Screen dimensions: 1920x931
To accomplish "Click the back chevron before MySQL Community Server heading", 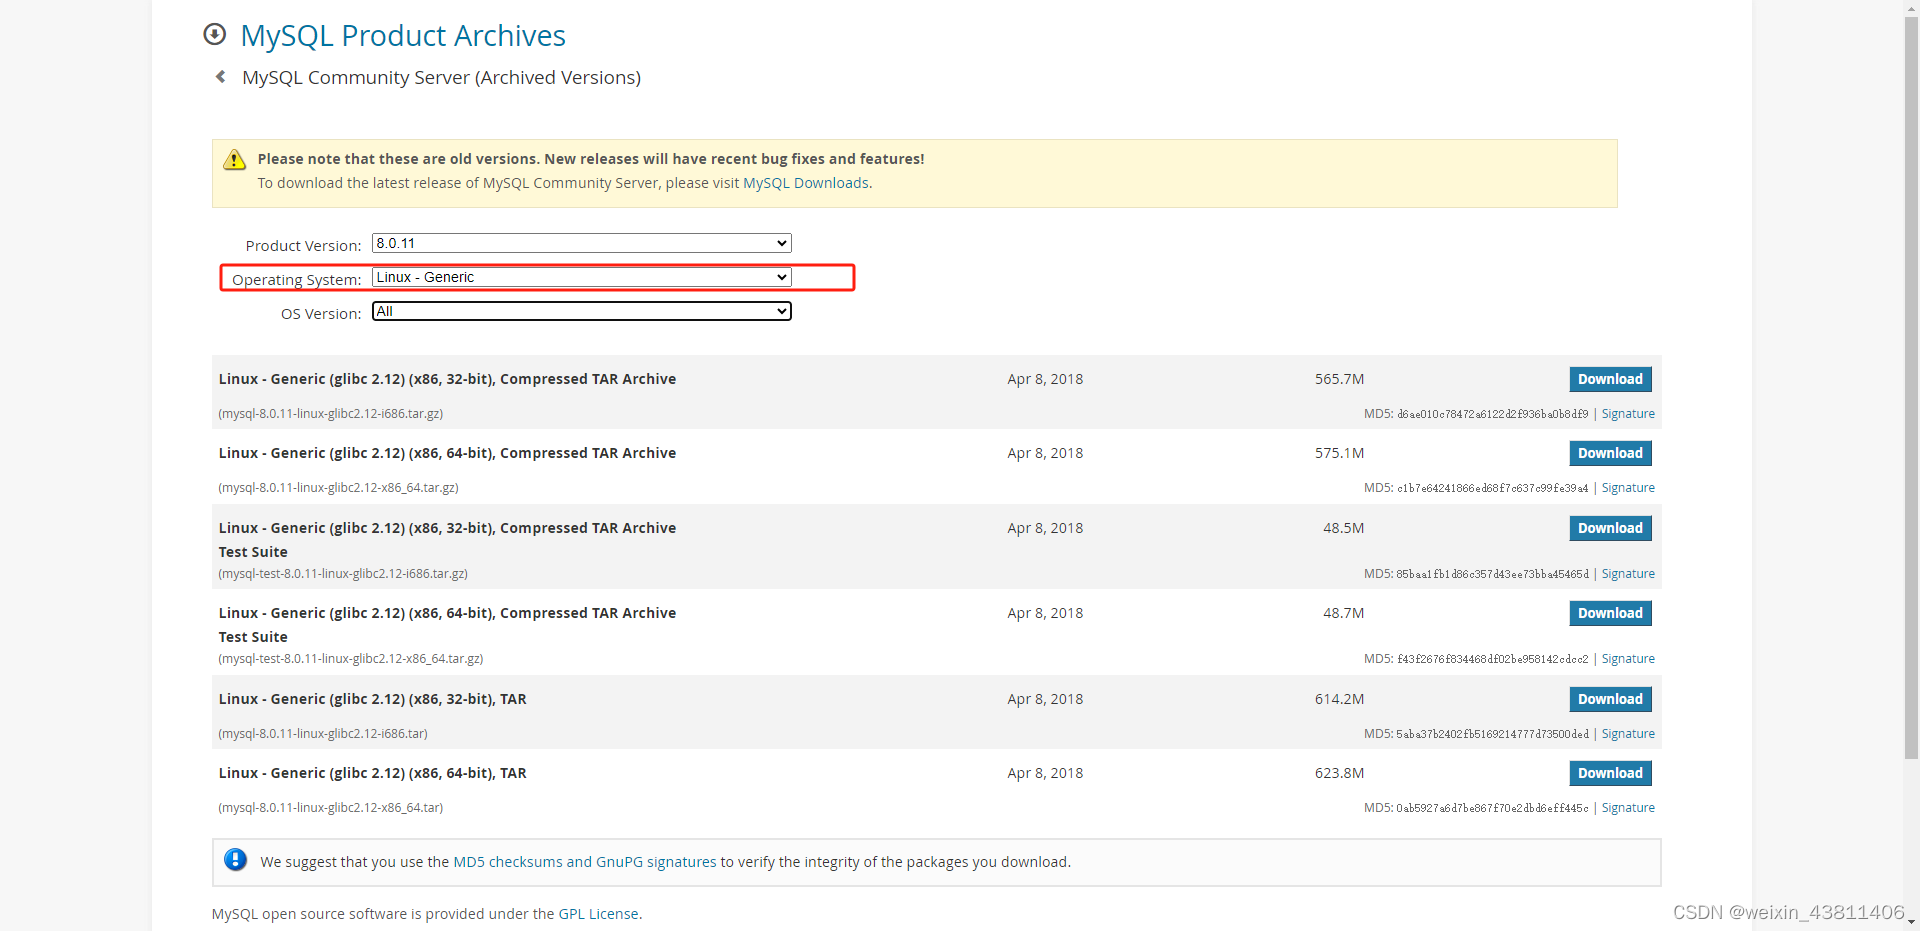I will [220, 76].
